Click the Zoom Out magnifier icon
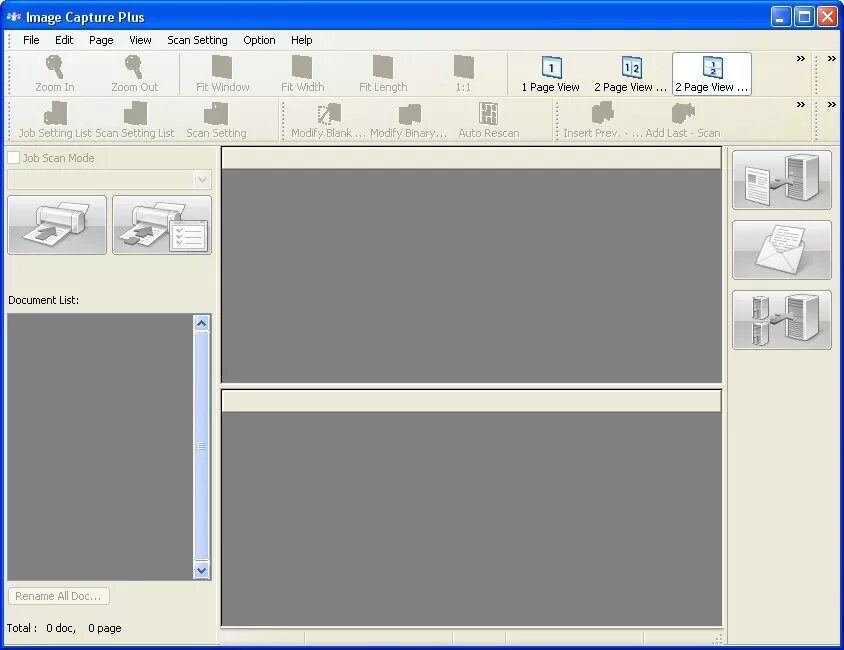Viewport: 844px width, 650px height. (133, 67)
